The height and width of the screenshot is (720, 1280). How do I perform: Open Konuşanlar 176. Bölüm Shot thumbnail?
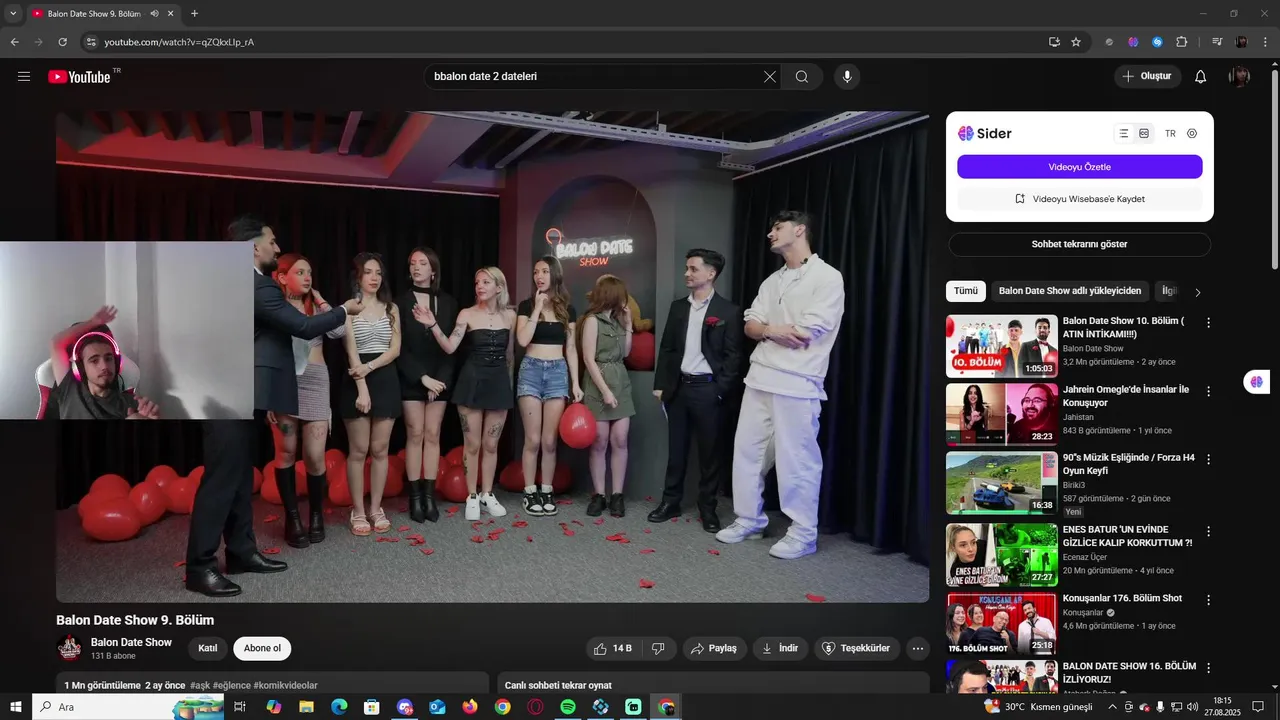[1002, 624]
